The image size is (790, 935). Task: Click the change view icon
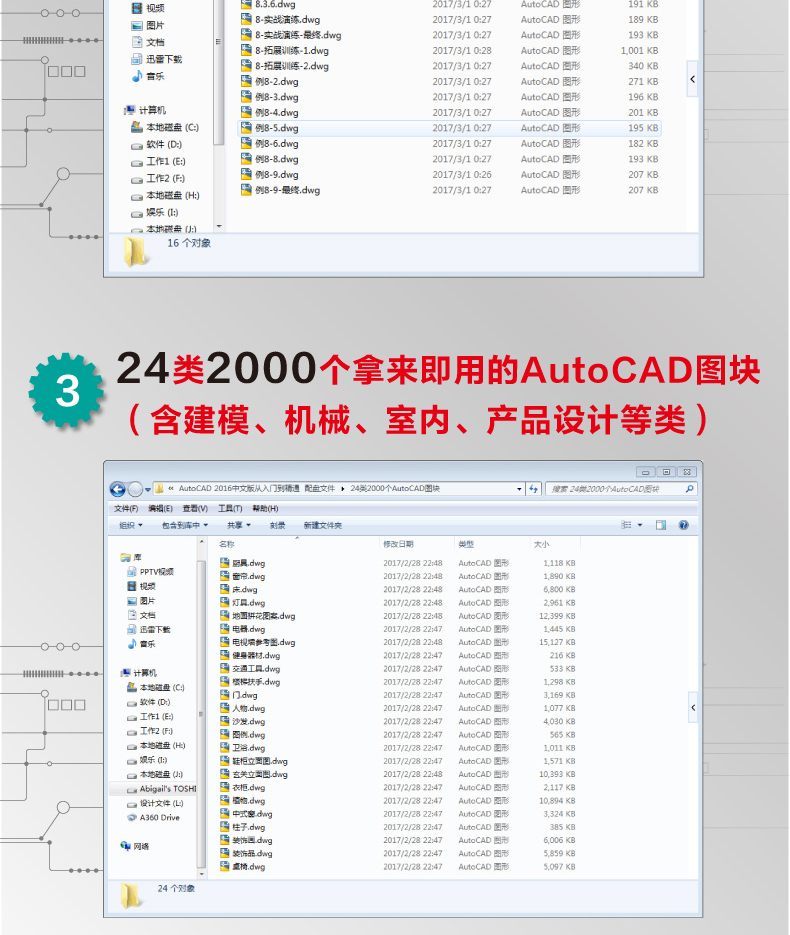(x=627, y=525)
